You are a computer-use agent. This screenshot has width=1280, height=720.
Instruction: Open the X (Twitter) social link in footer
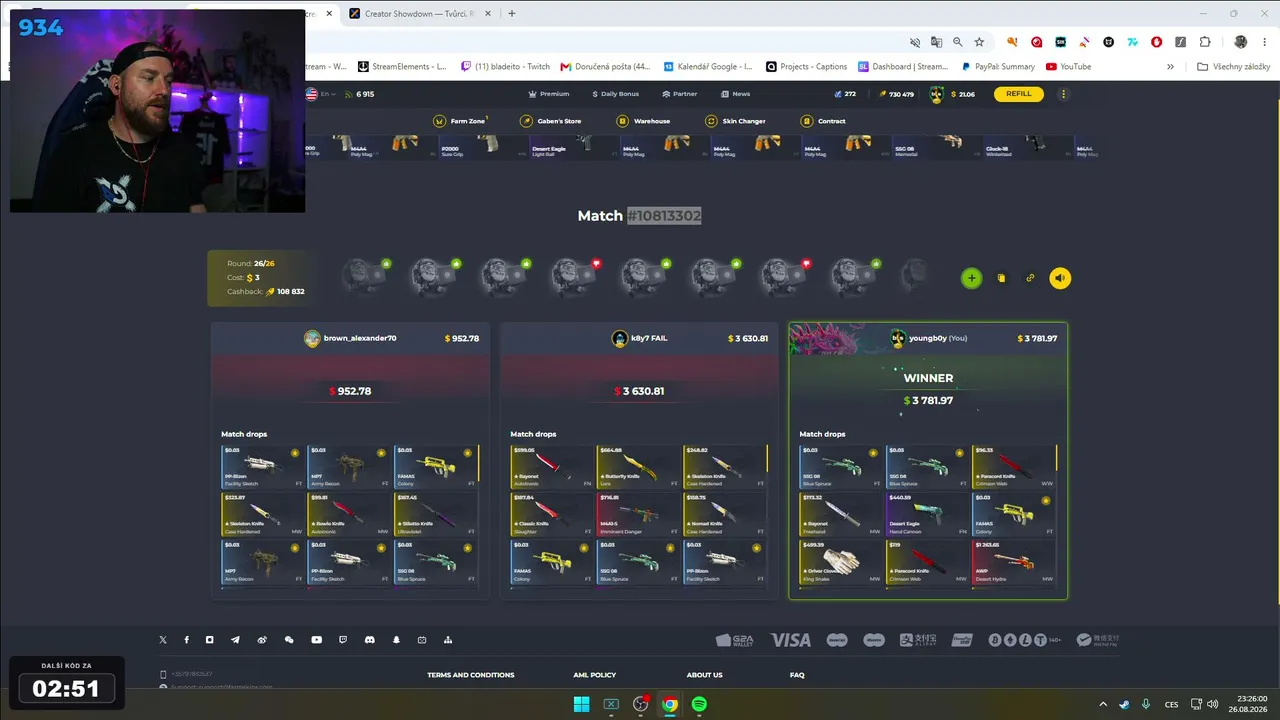[x=163, y=640]
